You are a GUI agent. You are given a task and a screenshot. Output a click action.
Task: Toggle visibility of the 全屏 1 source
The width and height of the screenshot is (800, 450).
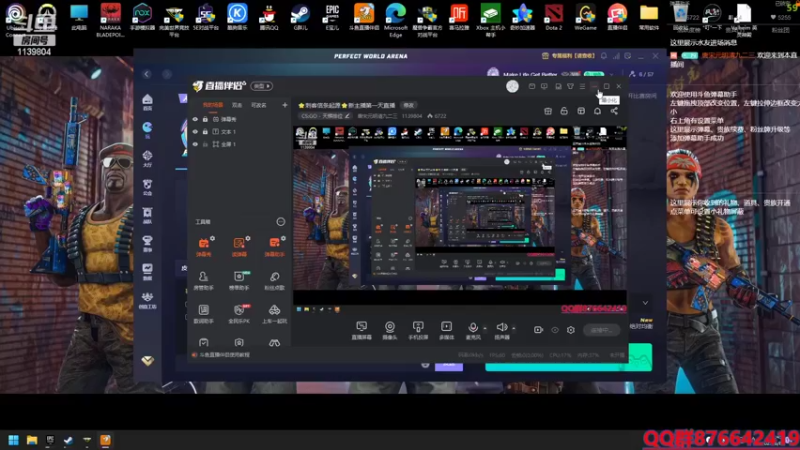point(195,144)
